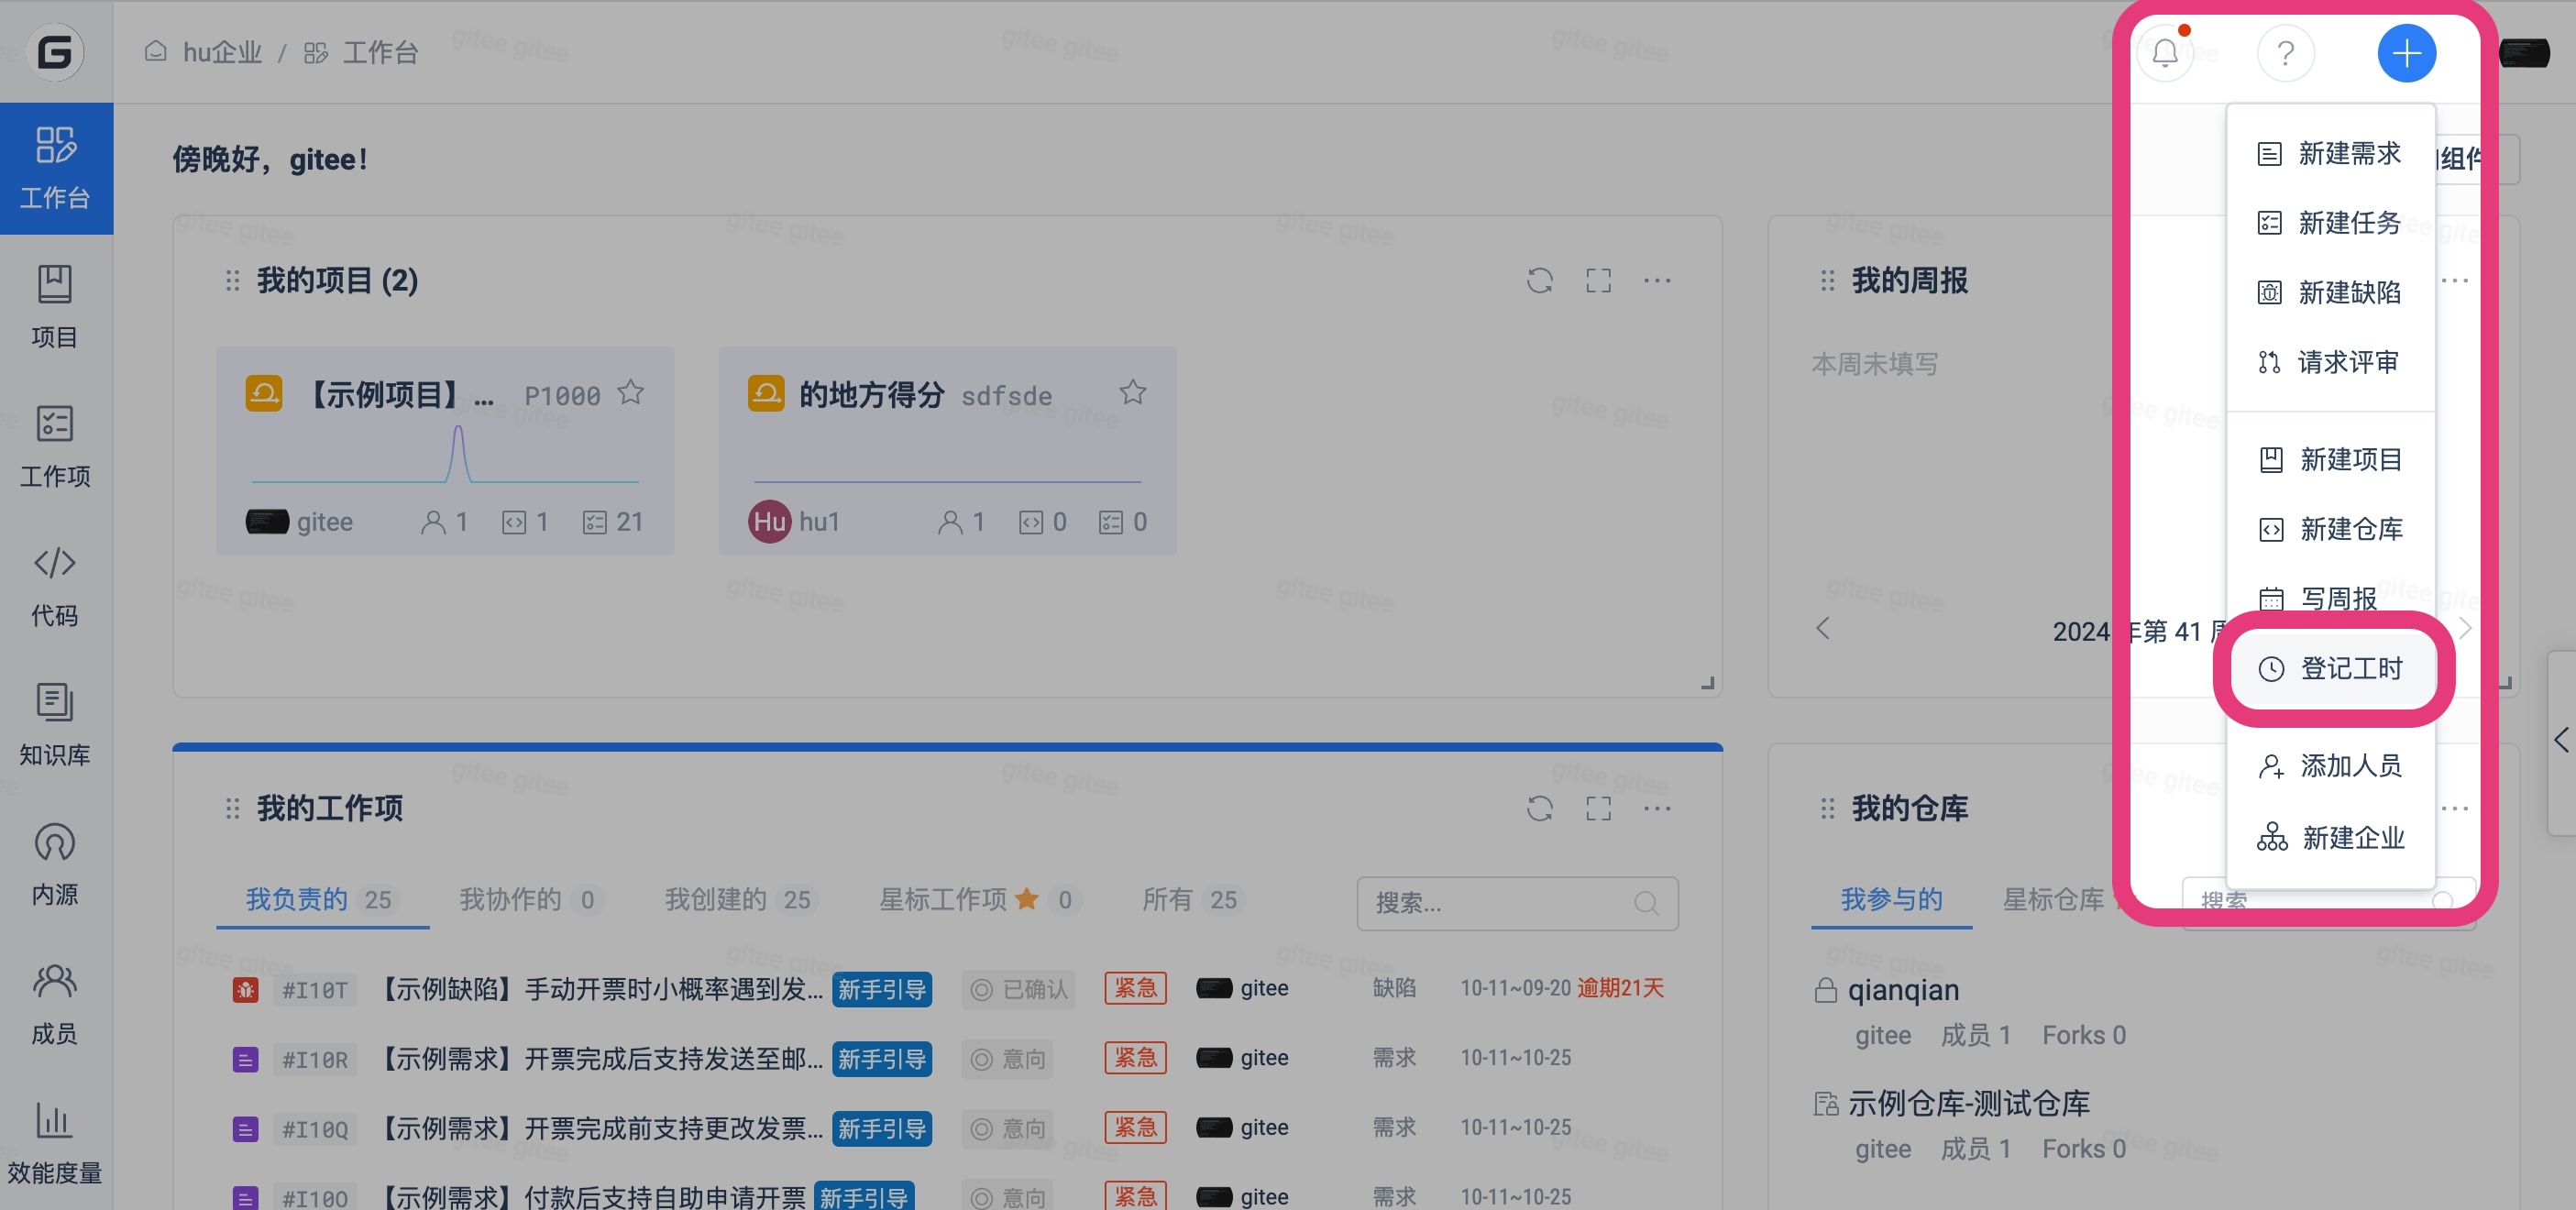Image resolution: width=2576 pixels, height=1210 pixels.
Task: Select 新建任务 from create menu
Action: point(2330,222)
